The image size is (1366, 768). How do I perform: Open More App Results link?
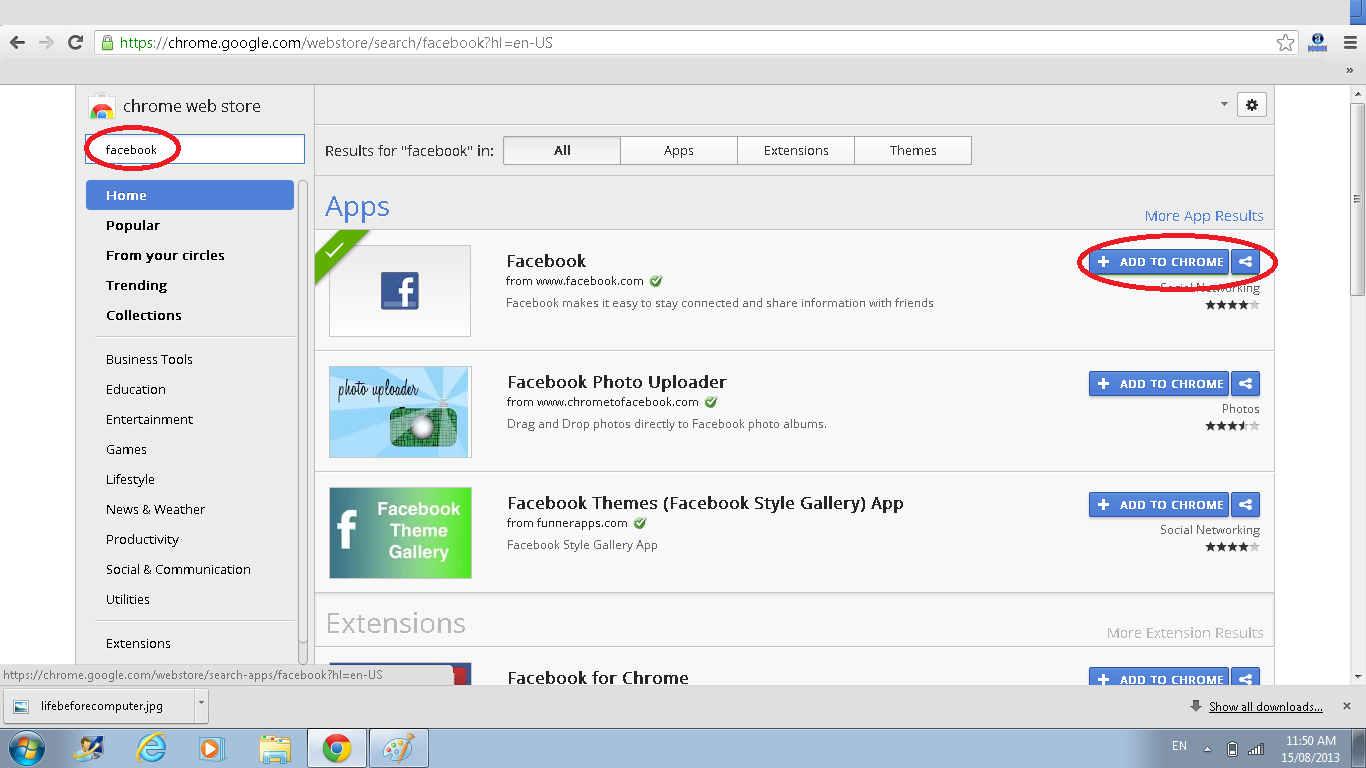pyautogui.click(x=1204, y=216)
